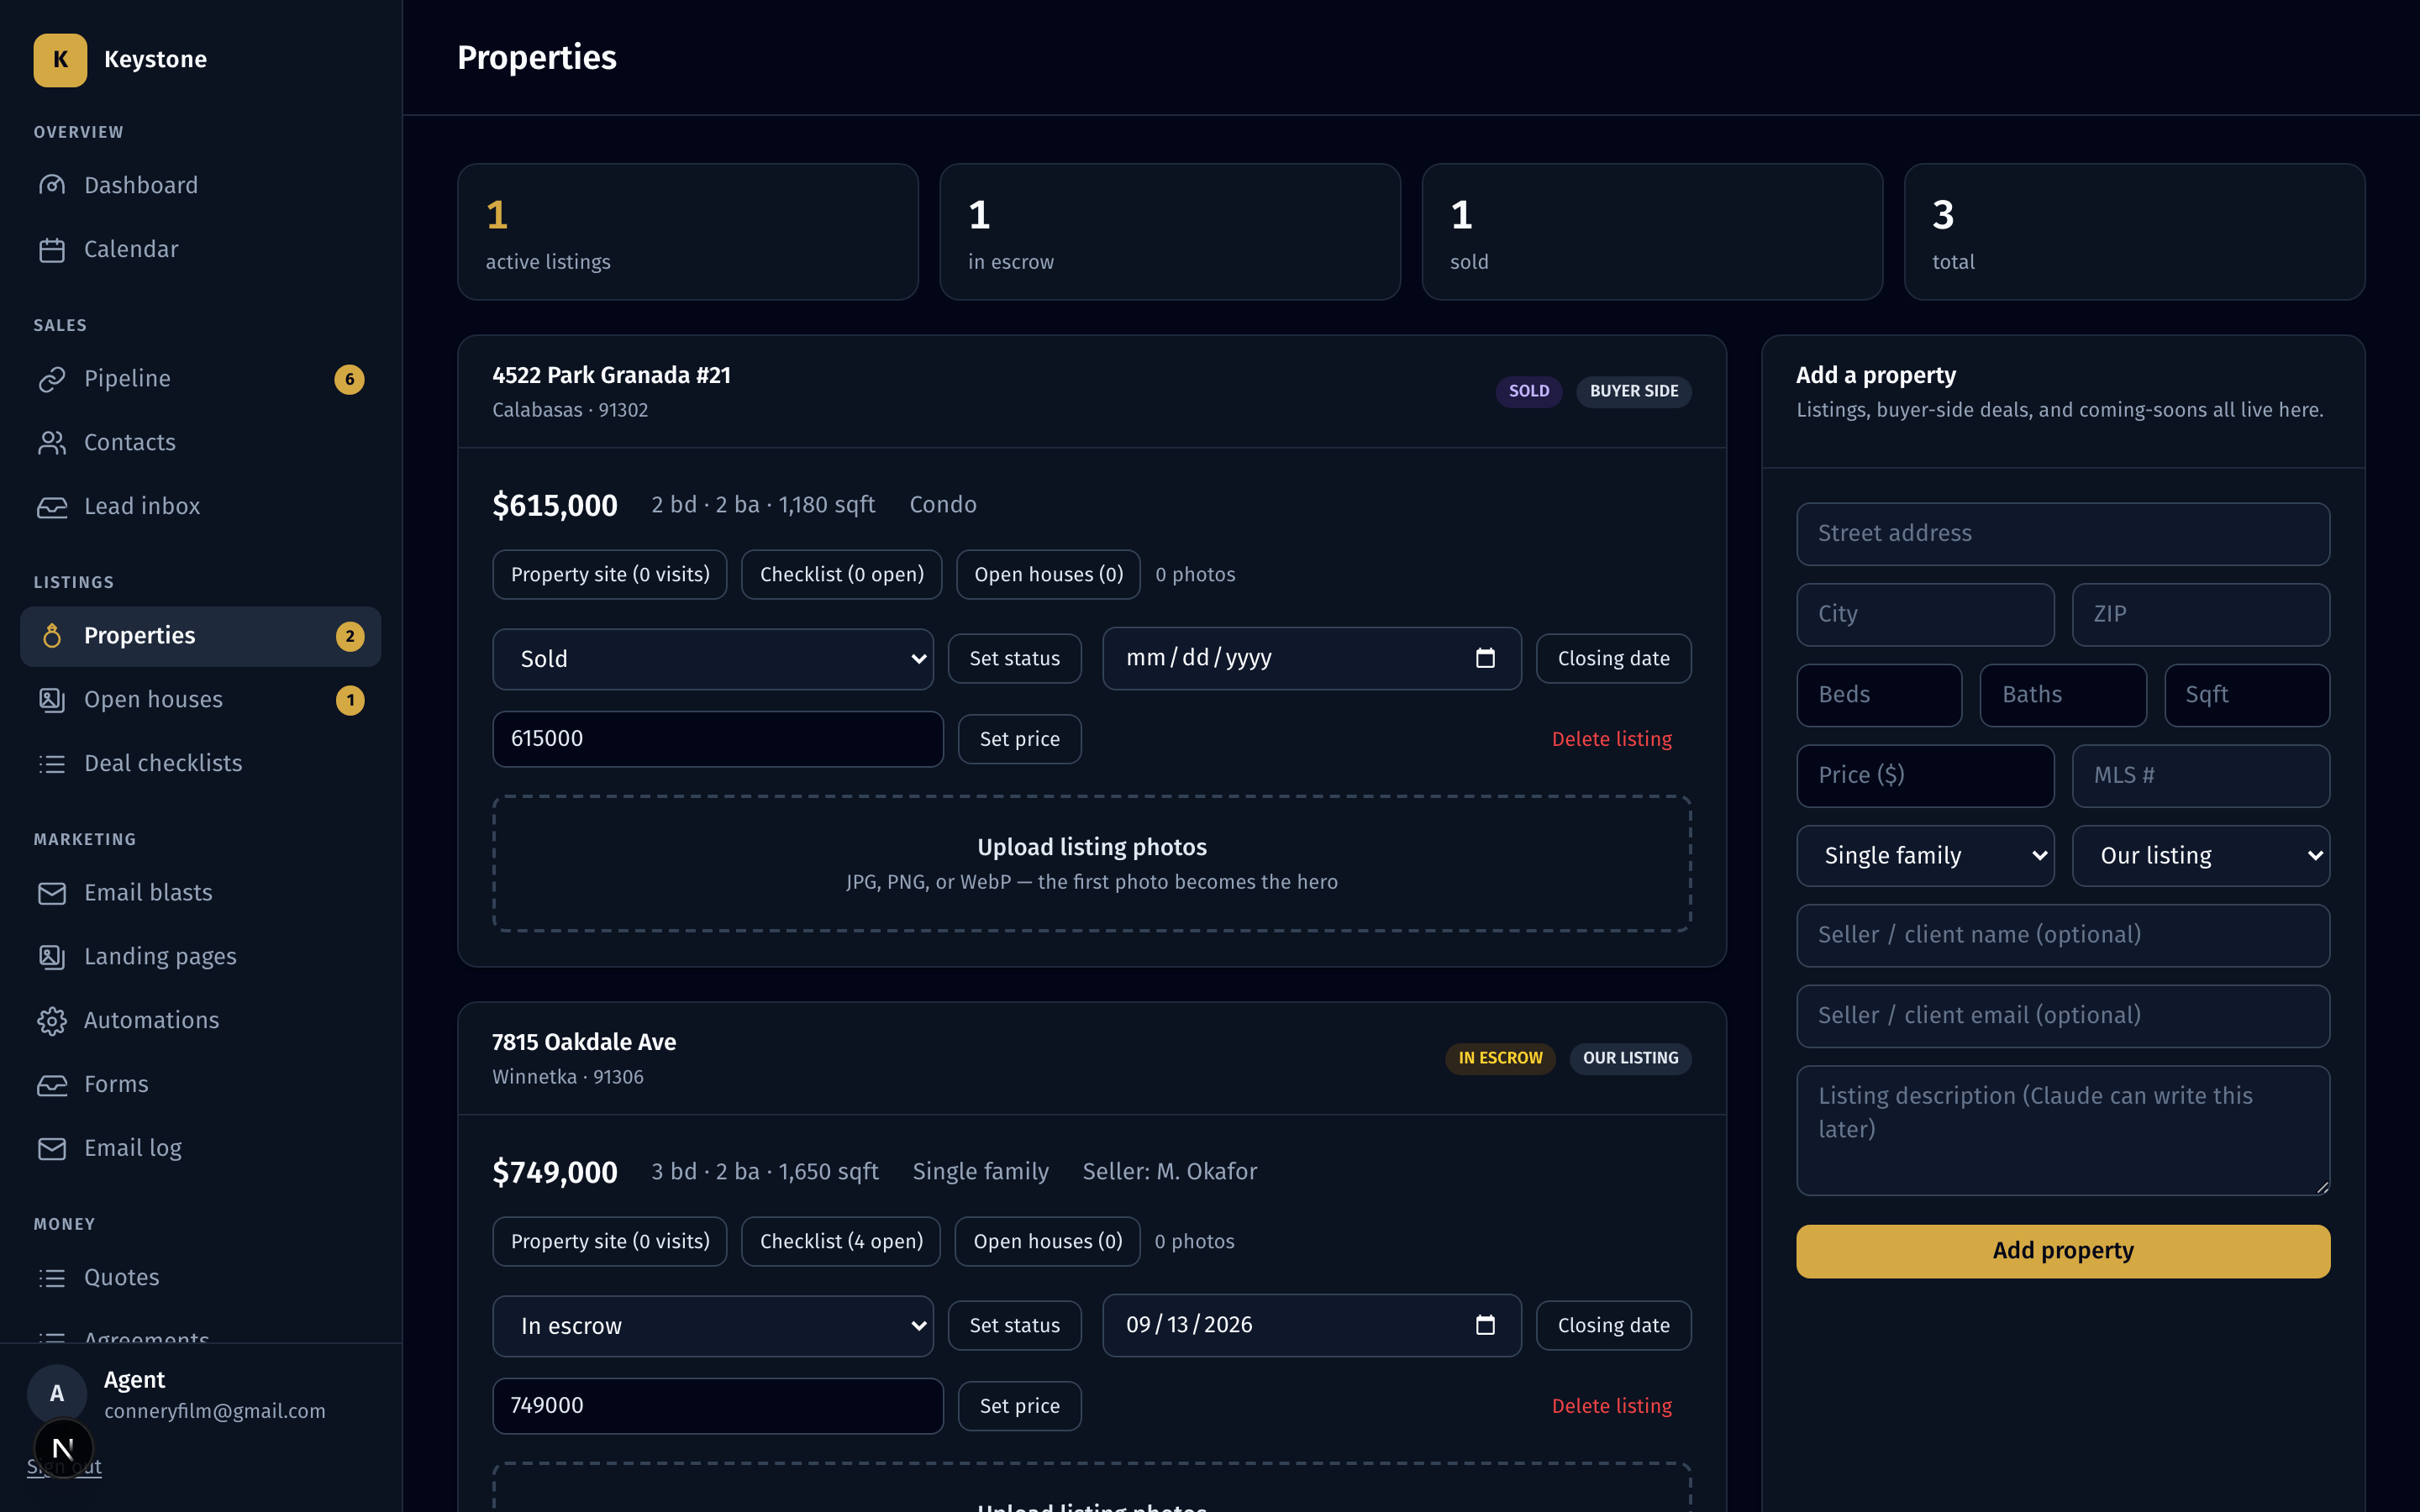Click Set status for Park Granada listing
This screenshot has width=2420, height=1512.
click(1014, 659)
